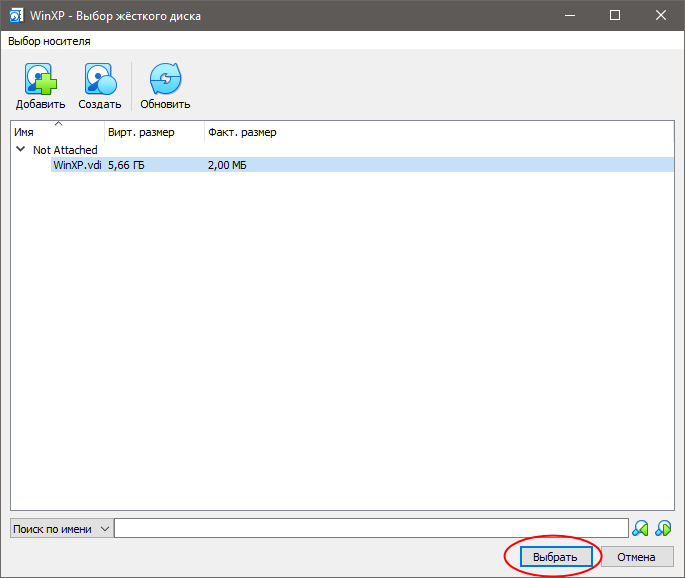Minimize the disk selection window

click(x=570, y=15)
